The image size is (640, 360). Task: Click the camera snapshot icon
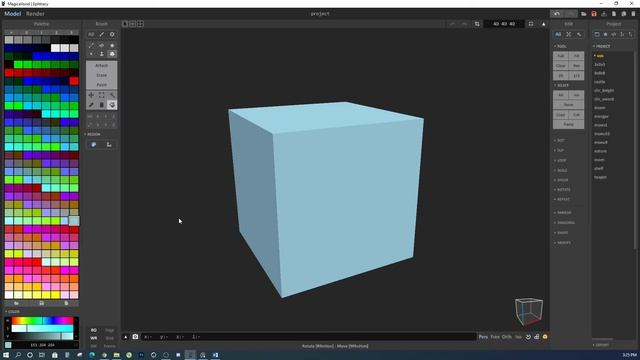(135, 337)
